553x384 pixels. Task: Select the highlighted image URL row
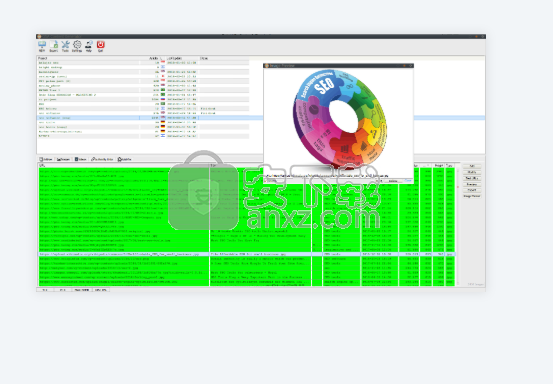click(x=247, y=254)
